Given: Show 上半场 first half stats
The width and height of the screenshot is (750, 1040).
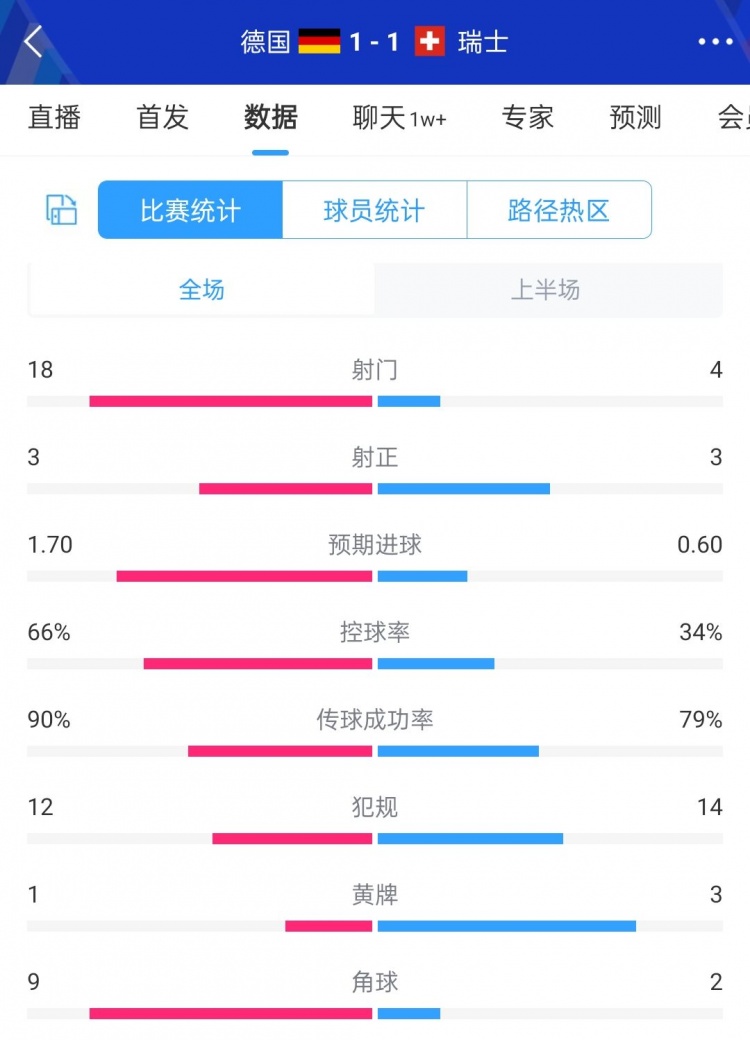Looking at the screenshot, I should pyautogui.click(x=545, y=290).
